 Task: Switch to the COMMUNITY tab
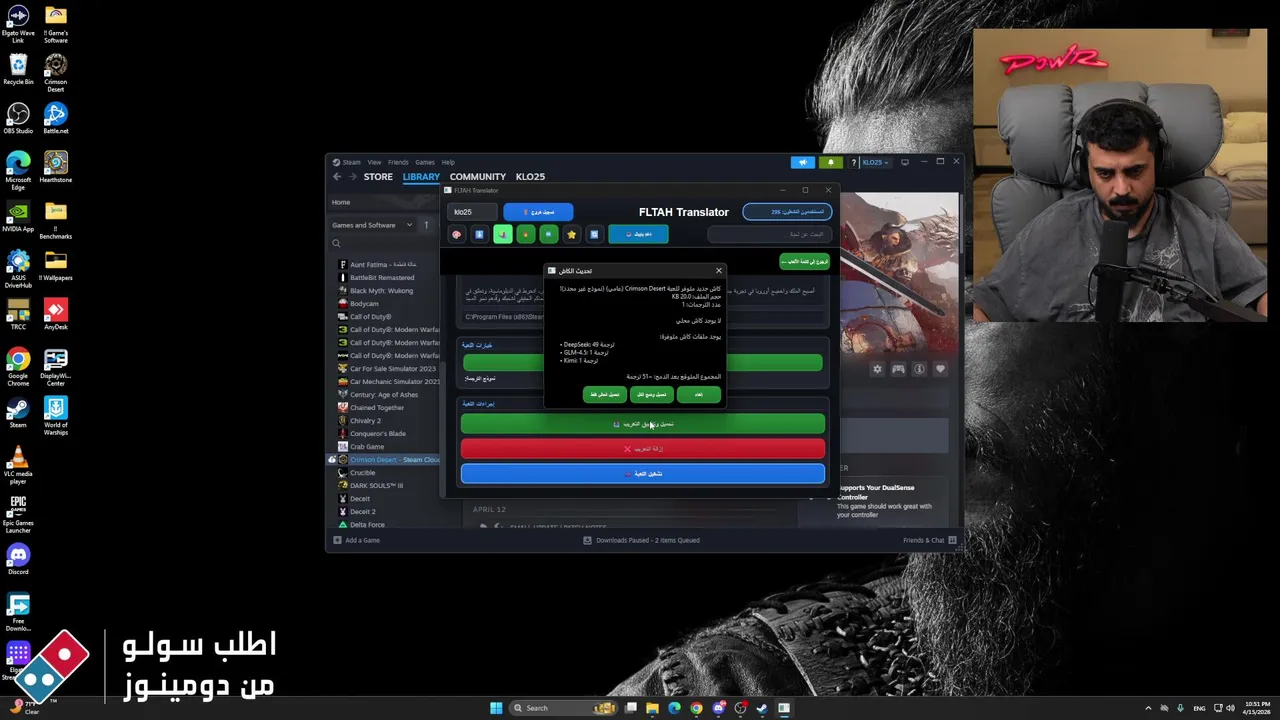click(478, 177)
